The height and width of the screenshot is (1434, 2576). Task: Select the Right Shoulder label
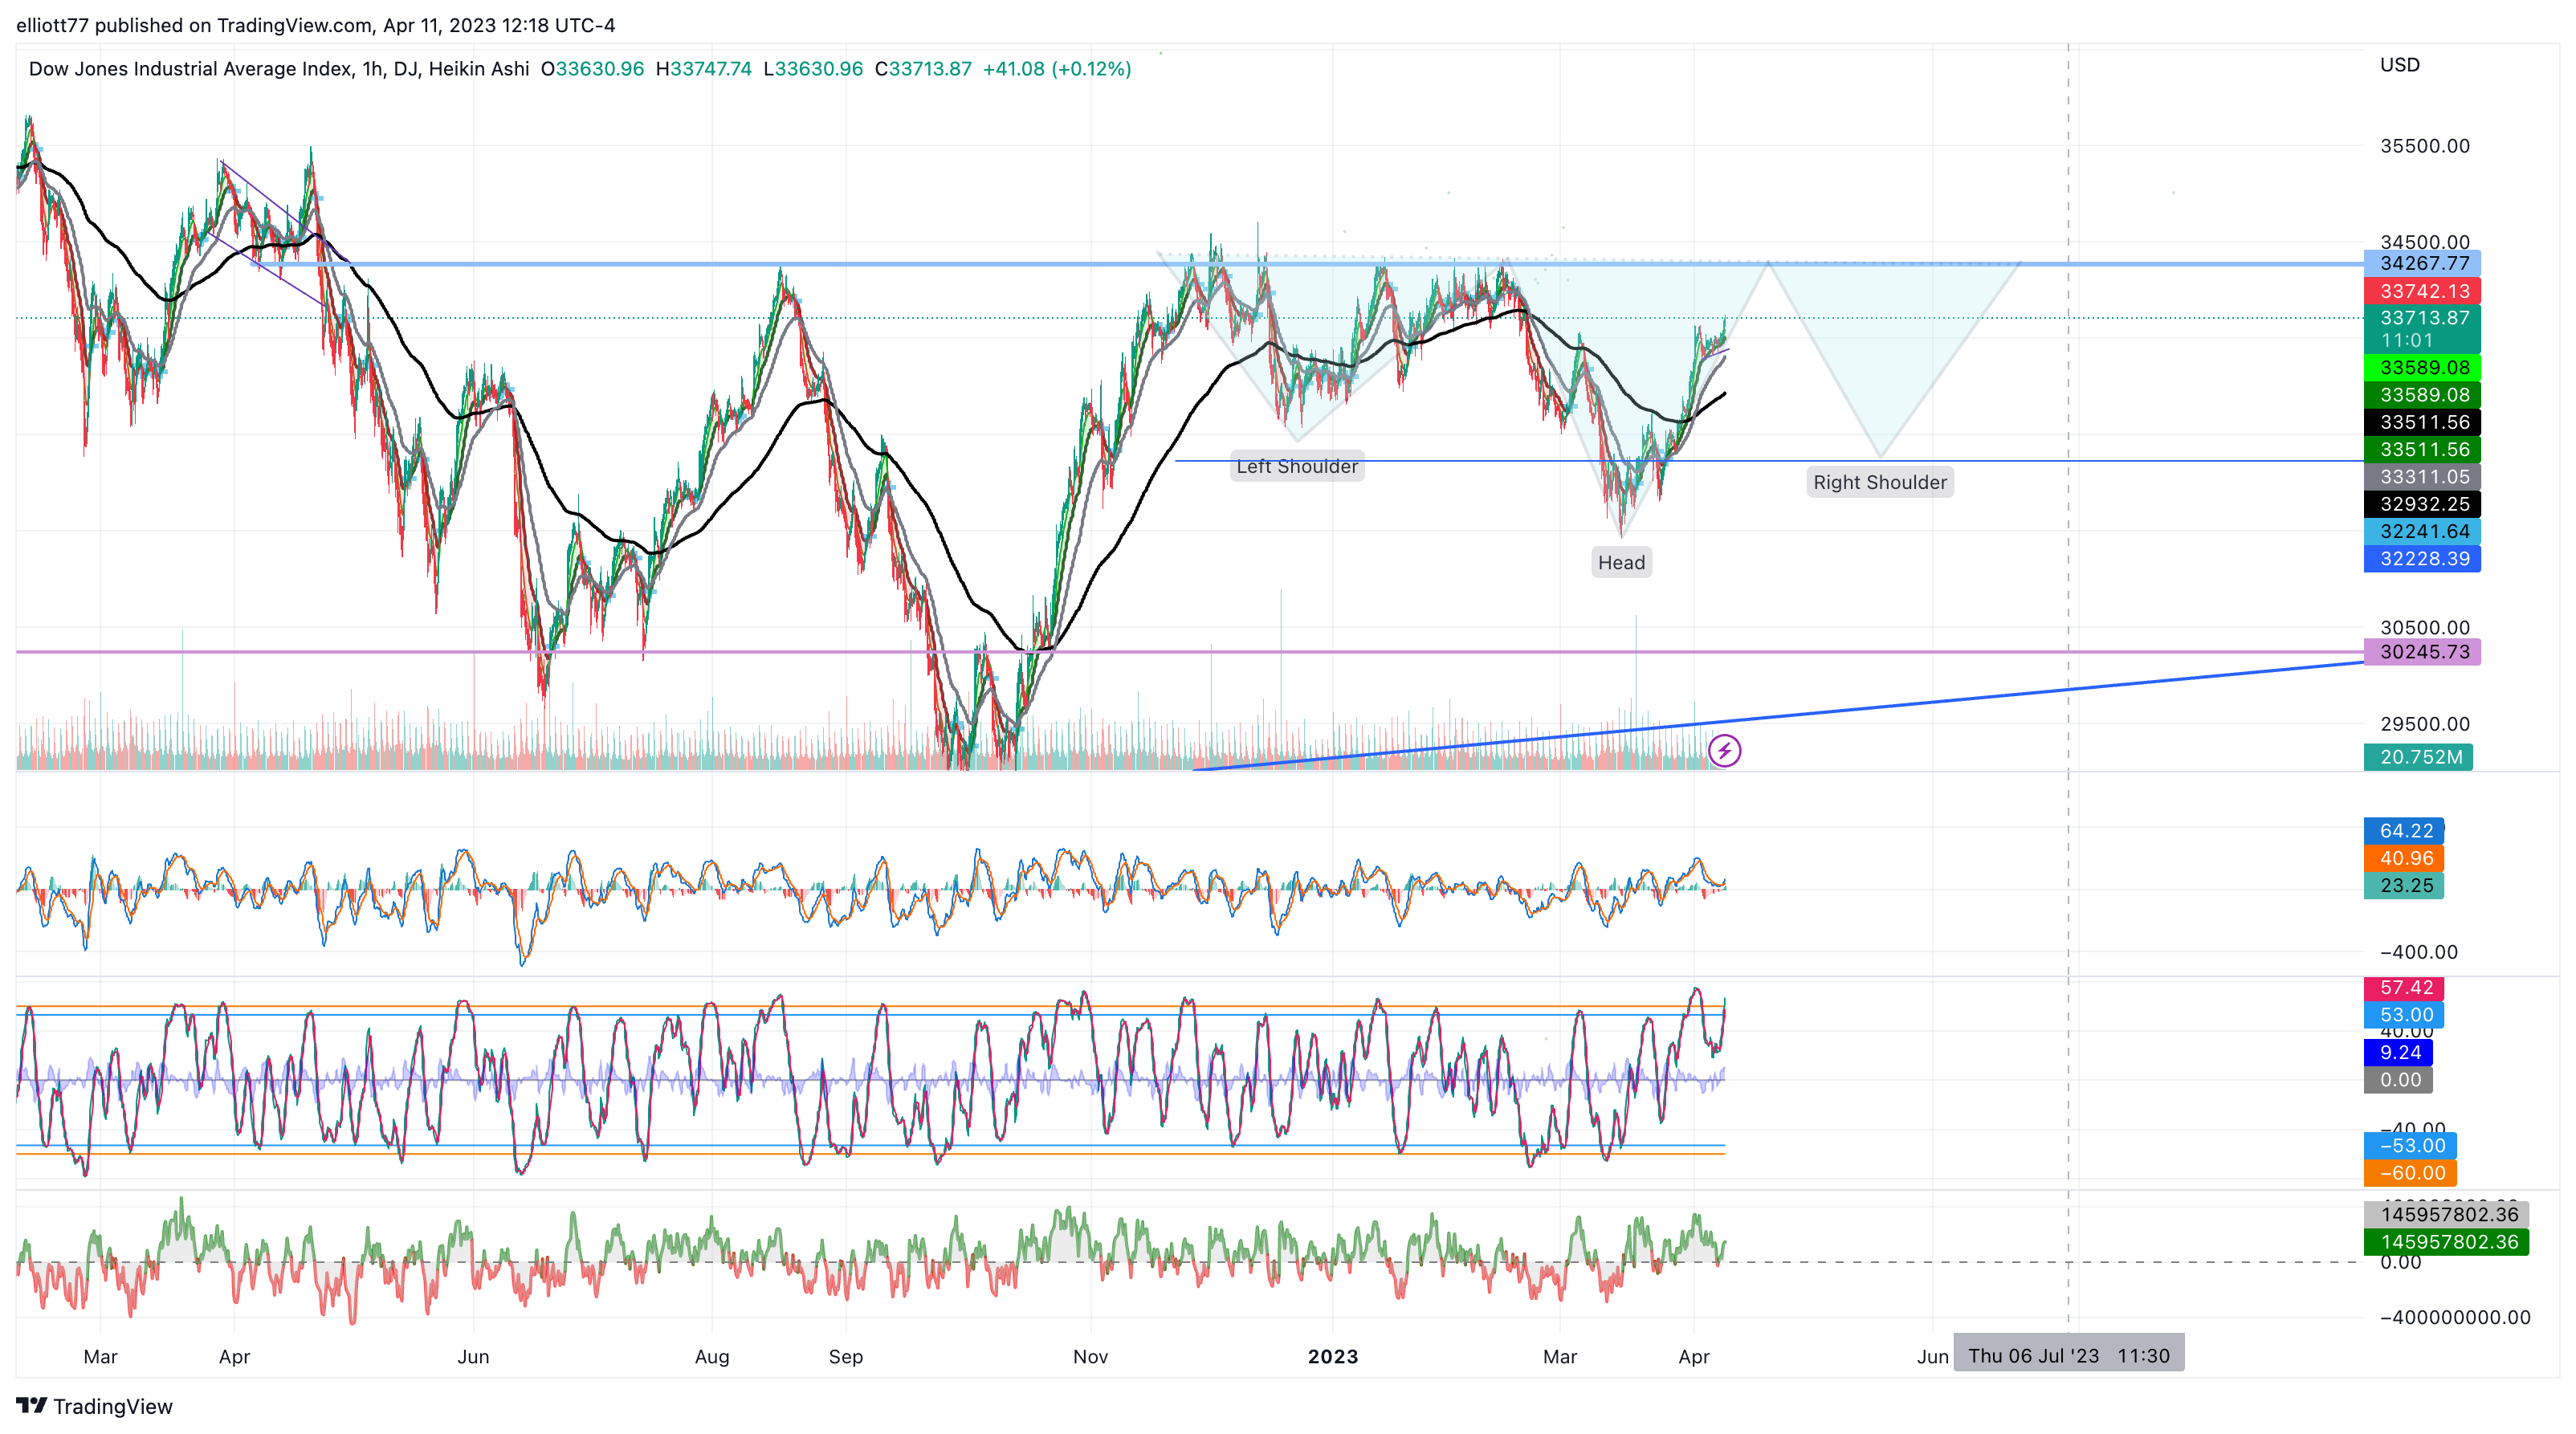tap(1880, 482)
